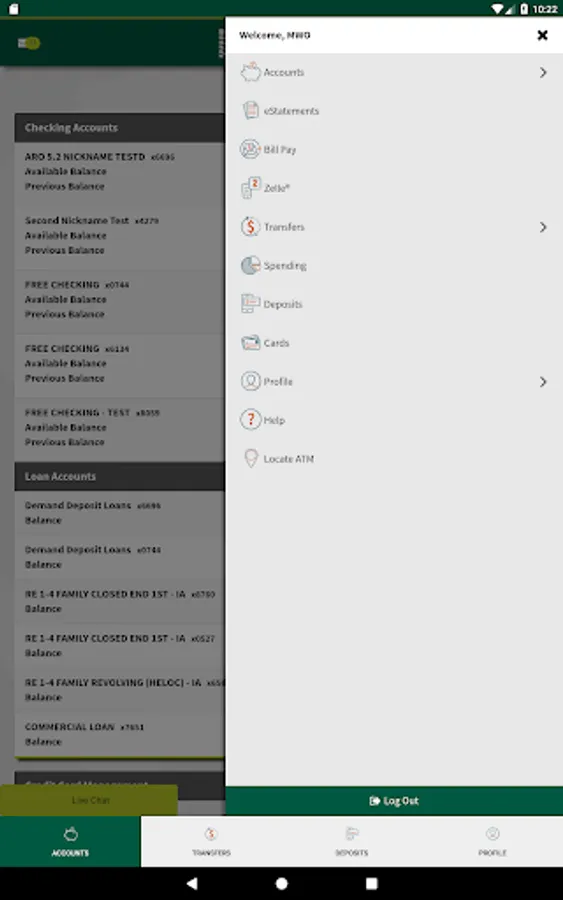Viewport: 563px width, 900px height.
Task: Tap the Locate ATM pin icon
Action: pyautogui.click(x=251, y=459)
